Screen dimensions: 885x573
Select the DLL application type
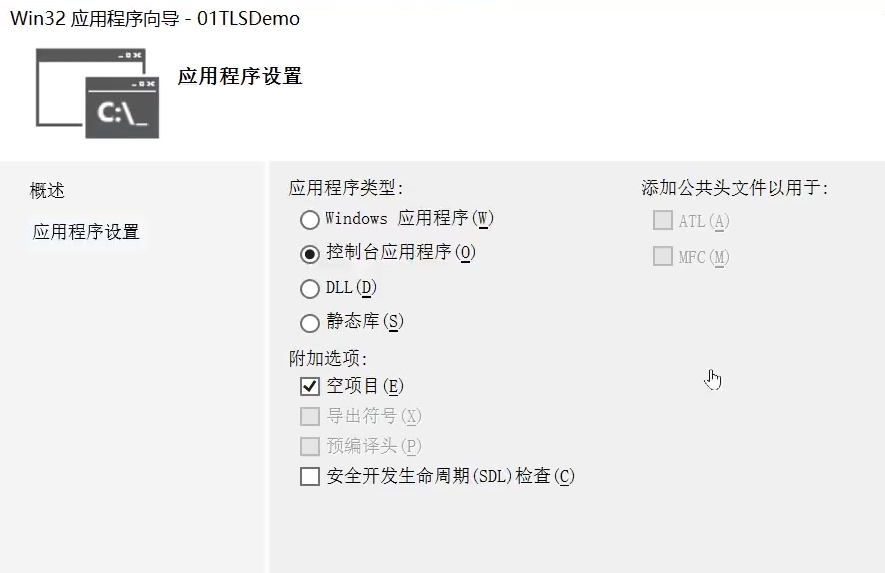tap(310, 288)
